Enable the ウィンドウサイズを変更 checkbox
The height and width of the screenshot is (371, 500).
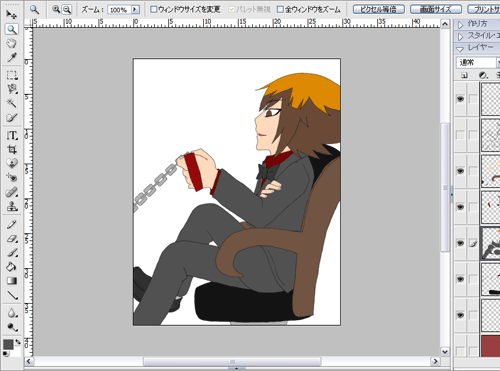153,9
